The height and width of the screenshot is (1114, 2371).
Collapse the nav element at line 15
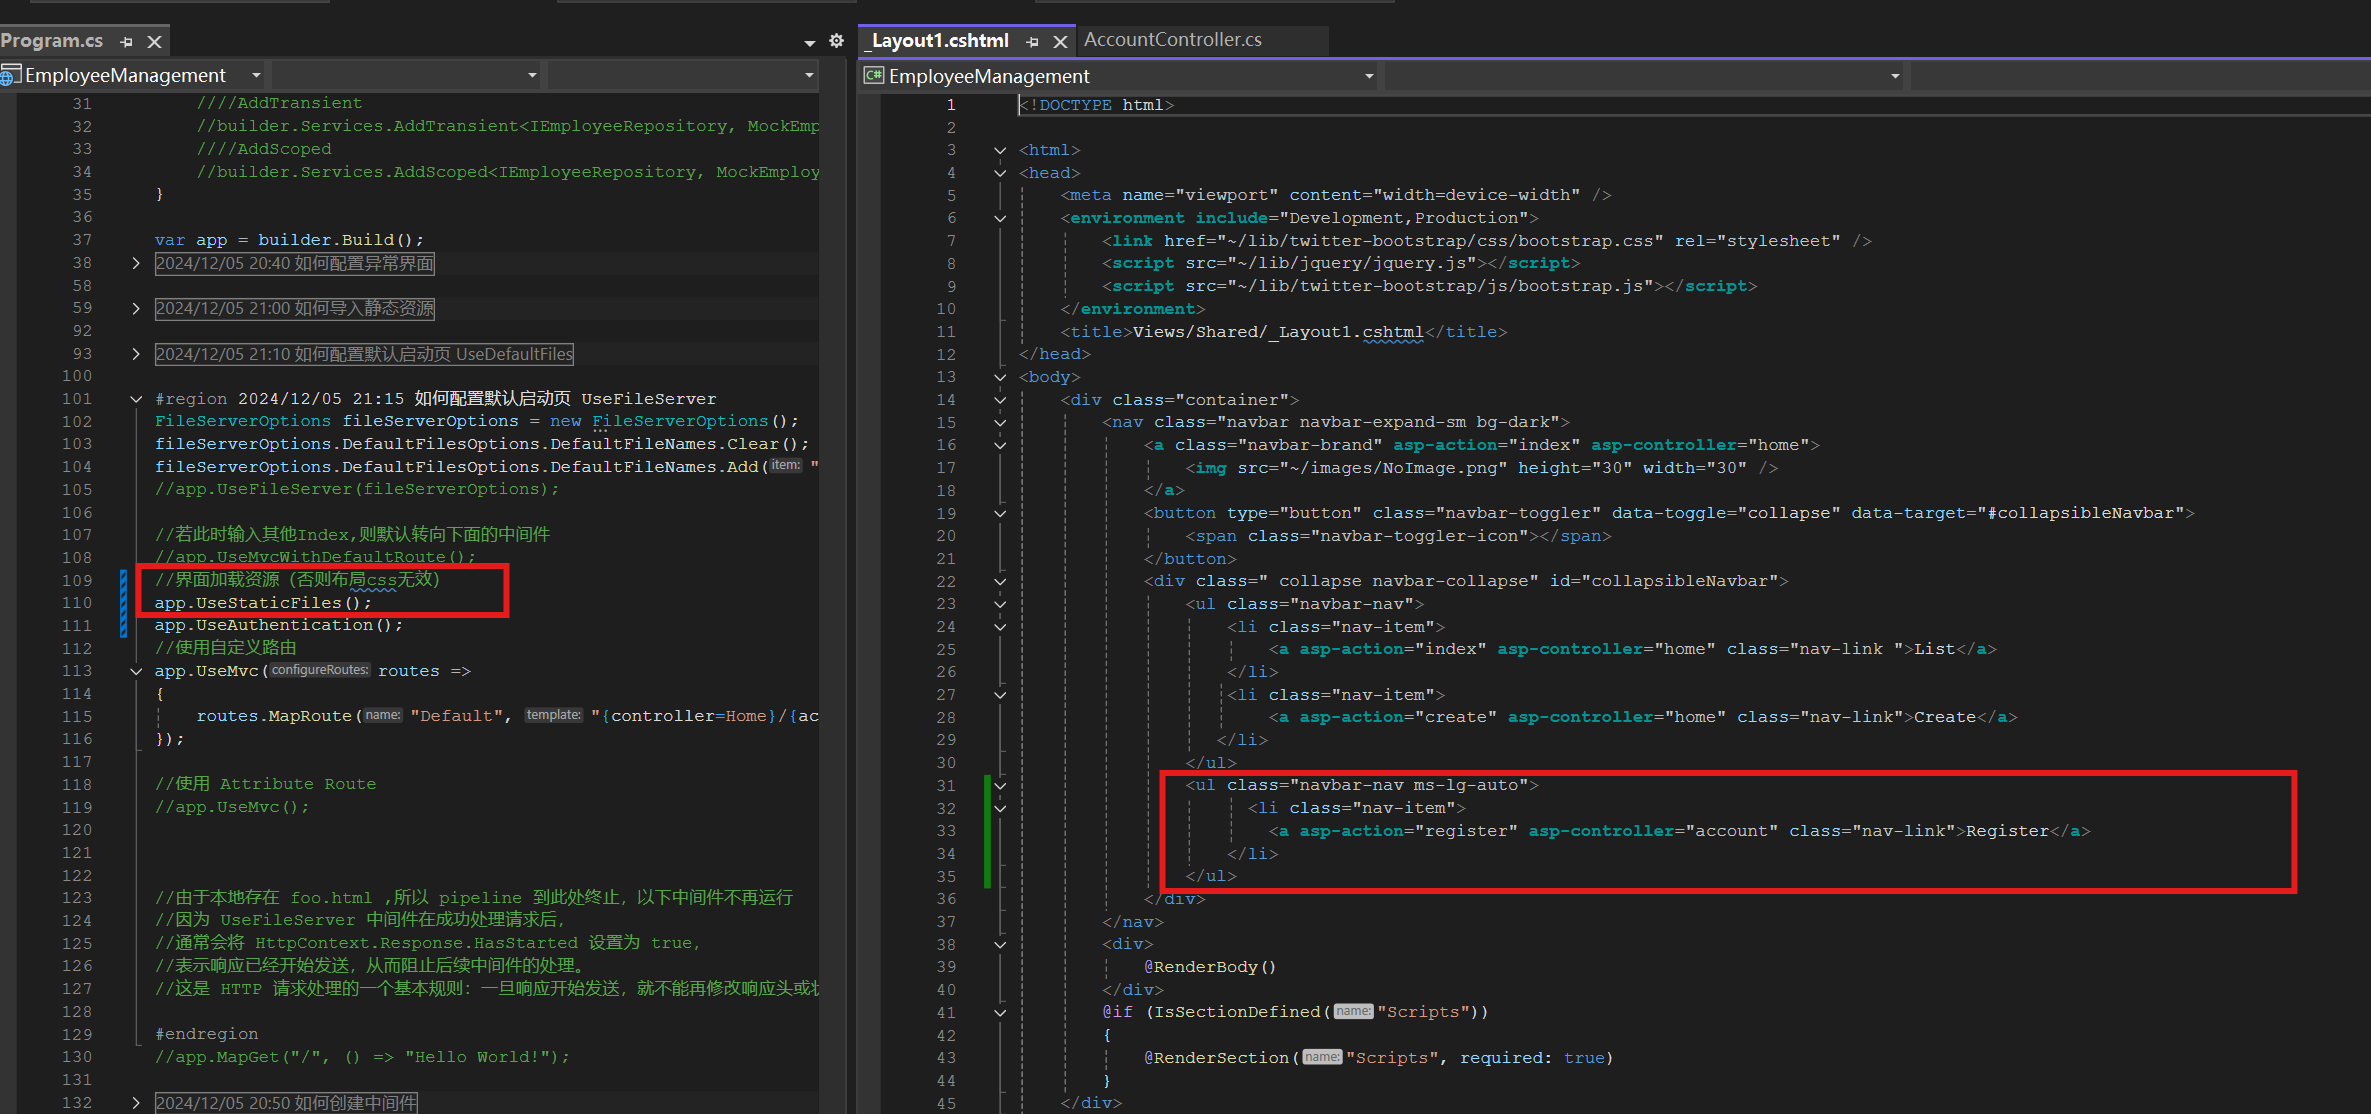(1000, 422)
